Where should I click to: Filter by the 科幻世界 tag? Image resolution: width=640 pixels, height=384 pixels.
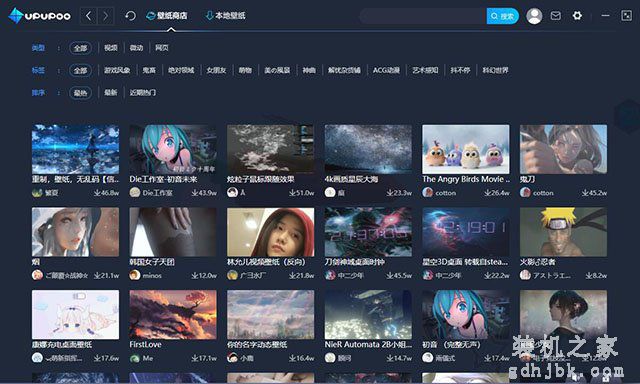(x=495, y=71)
